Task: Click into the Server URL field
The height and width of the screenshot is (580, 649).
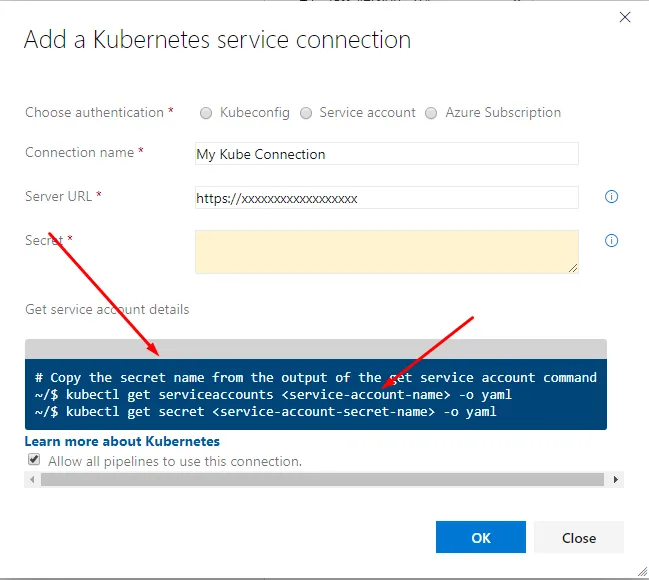Action: point(386,198)
